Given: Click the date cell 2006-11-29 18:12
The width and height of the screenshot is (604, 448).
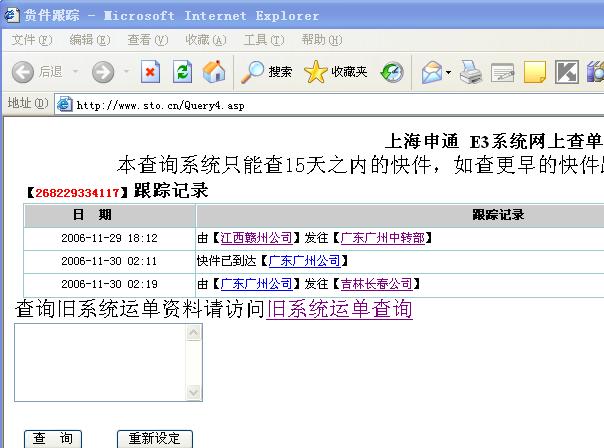Looking at the screenshot, I should [x=109, y=238].
